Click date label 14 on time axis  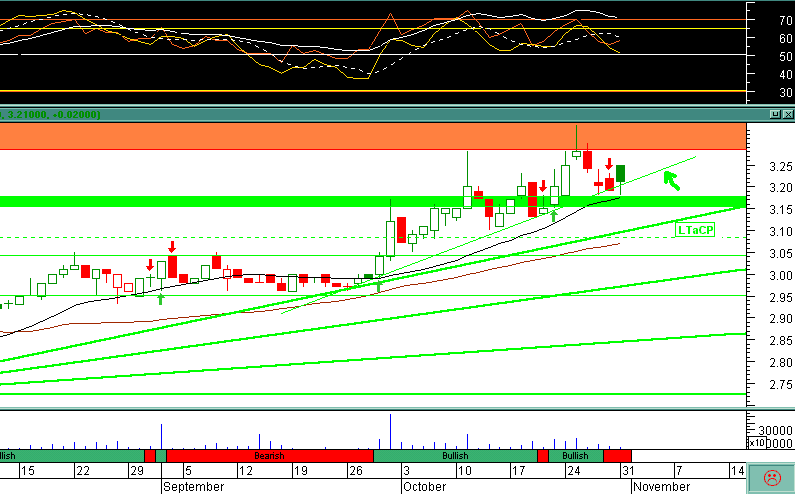coord(737,471)
